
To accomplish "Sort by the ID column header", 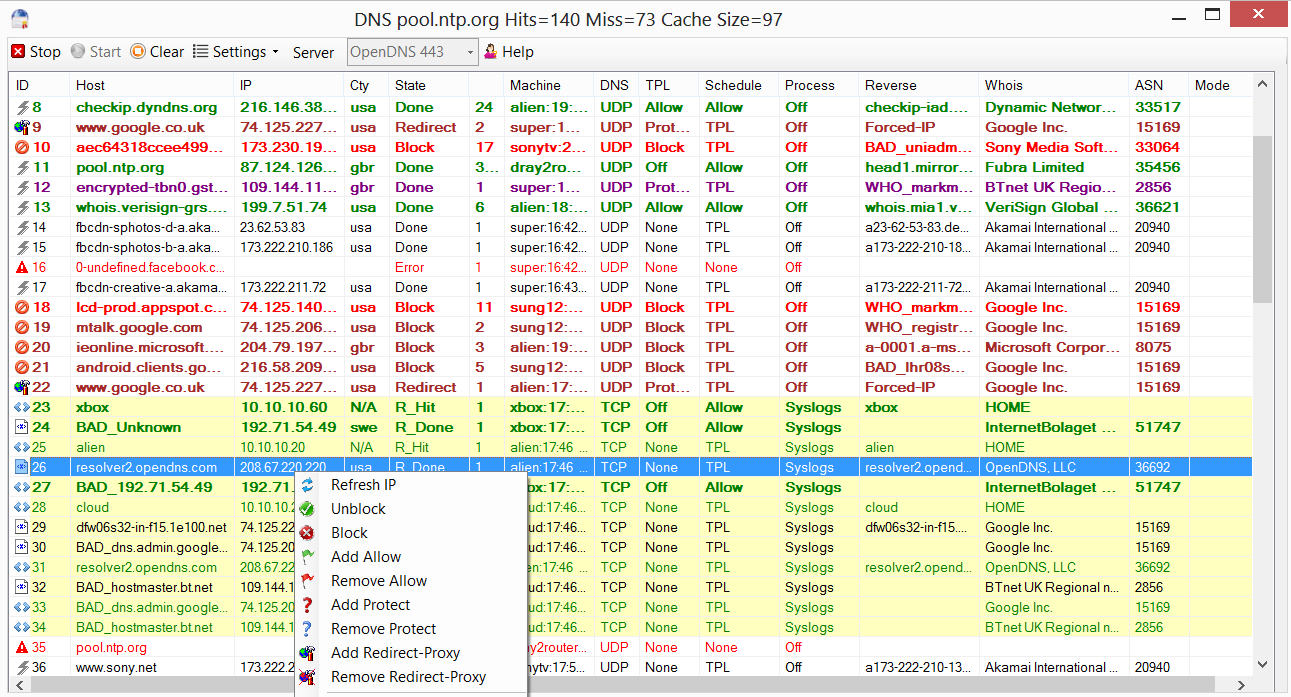I will (39, 85).
